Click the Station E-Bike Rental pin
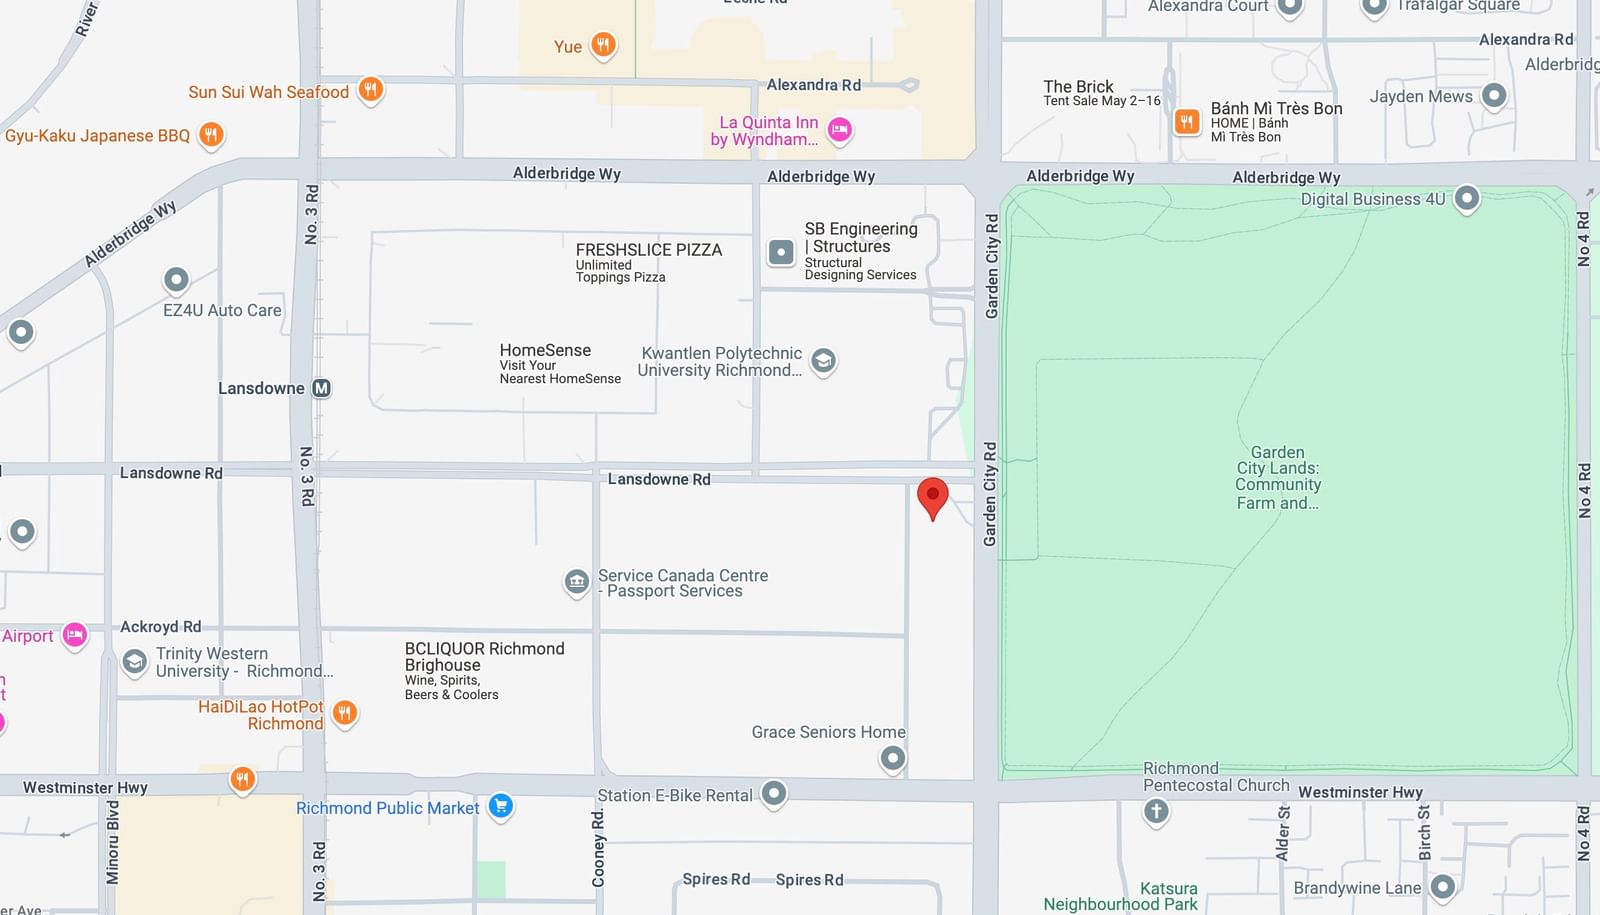 tap(774, 794)
